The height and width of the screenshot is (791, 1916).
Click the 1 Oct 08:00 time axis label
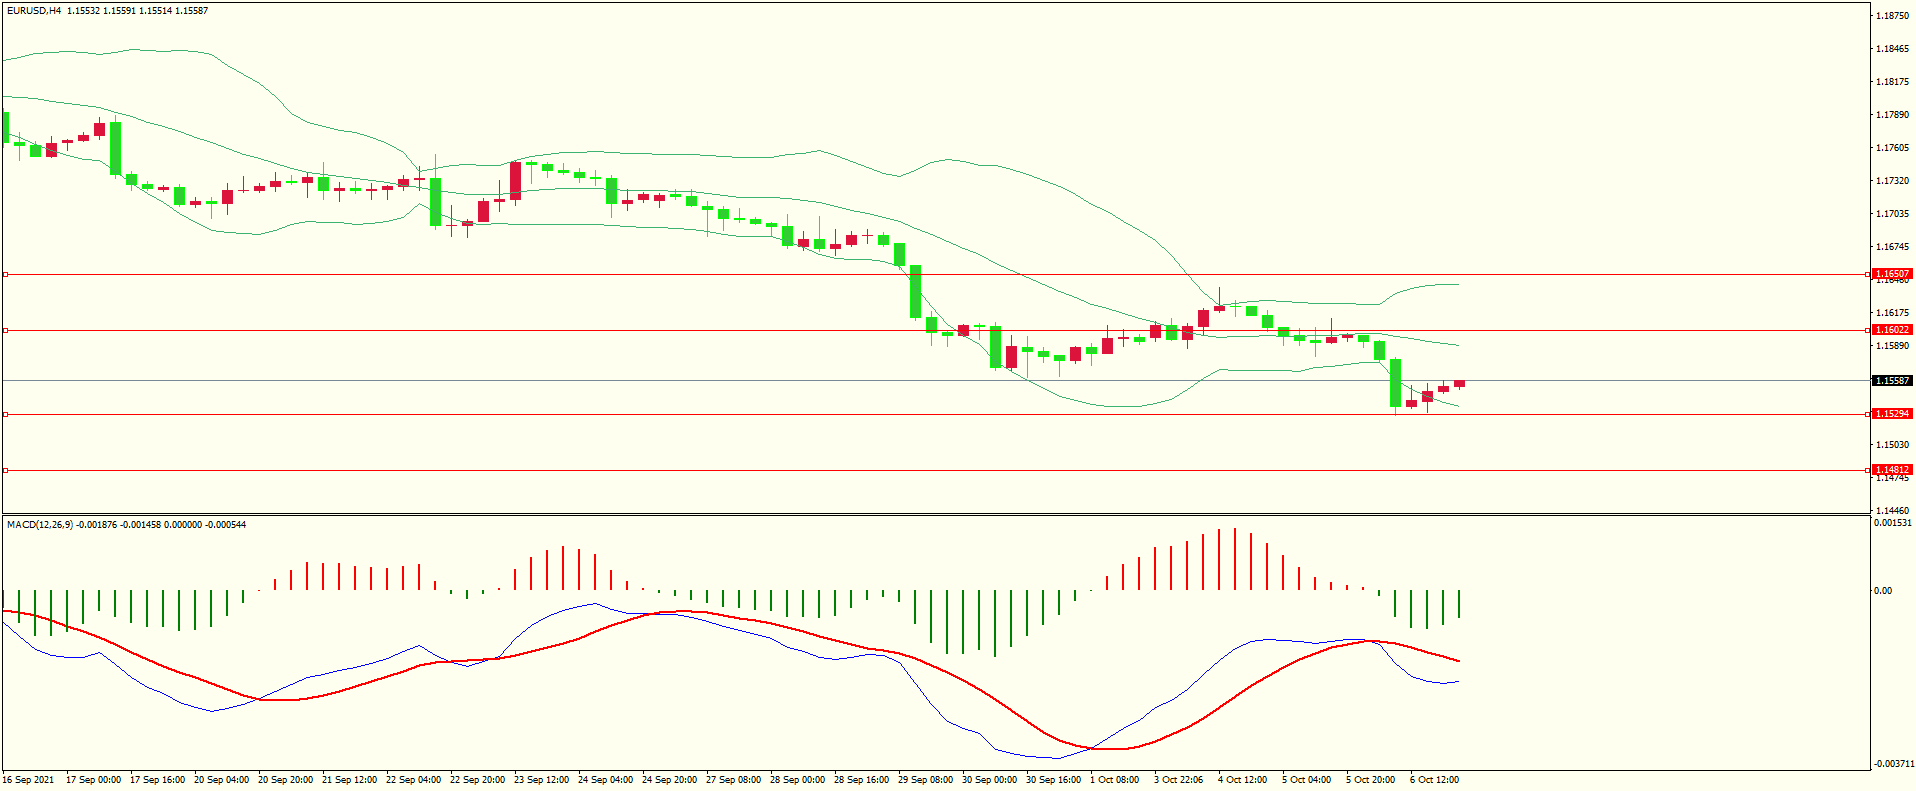[x=1114, y=780]
